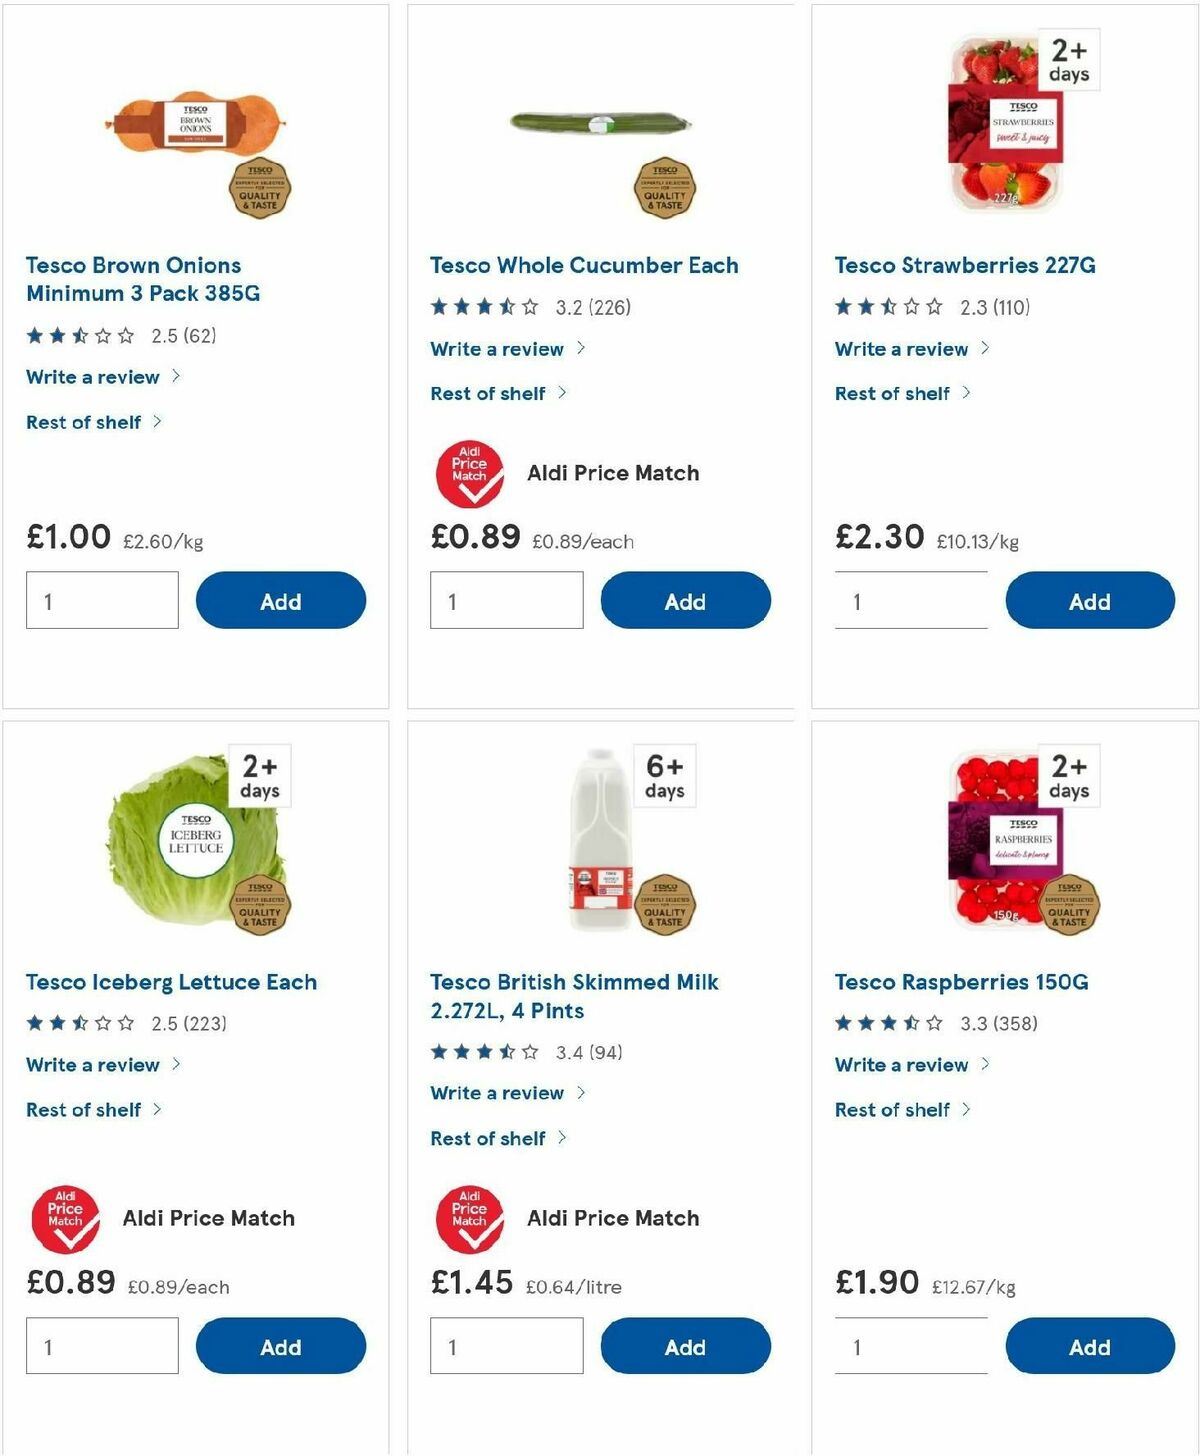Click the Quality & Taste seal on Raspberries image
Image resolution: width=1200 pixels, height=1456 pixels.
click(x=1073, y=905)
